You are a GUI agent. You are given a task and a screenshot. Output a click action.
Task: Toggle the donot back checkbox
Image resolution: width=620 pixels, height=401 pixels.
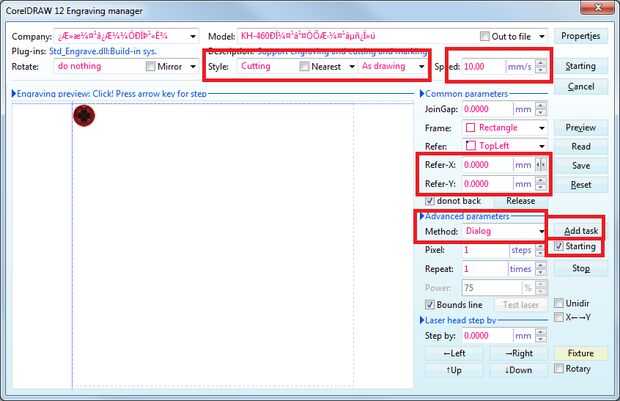(430, 201)
